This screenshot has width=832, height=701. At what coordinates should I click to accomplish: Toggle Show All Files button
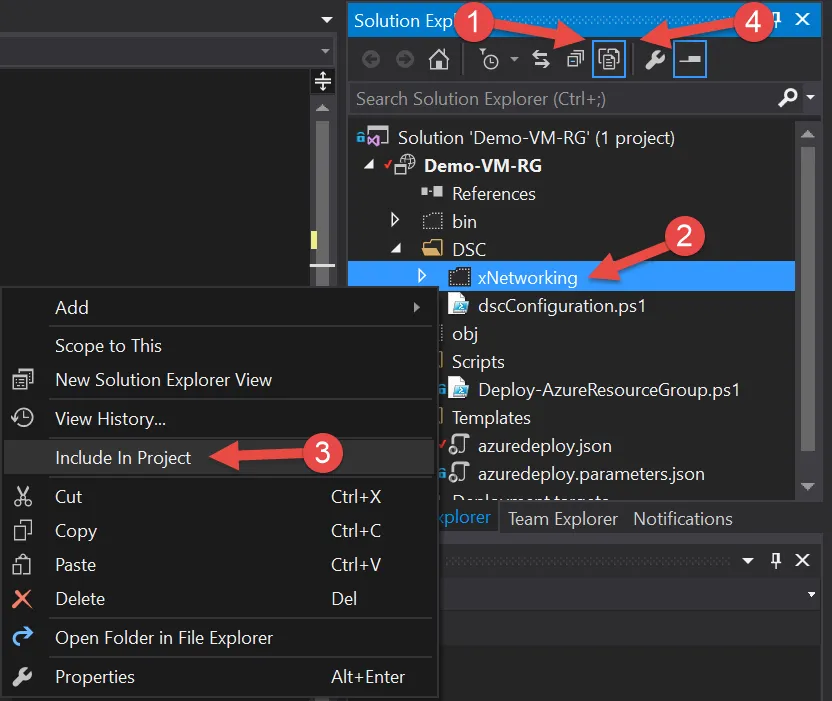point(609,59)
